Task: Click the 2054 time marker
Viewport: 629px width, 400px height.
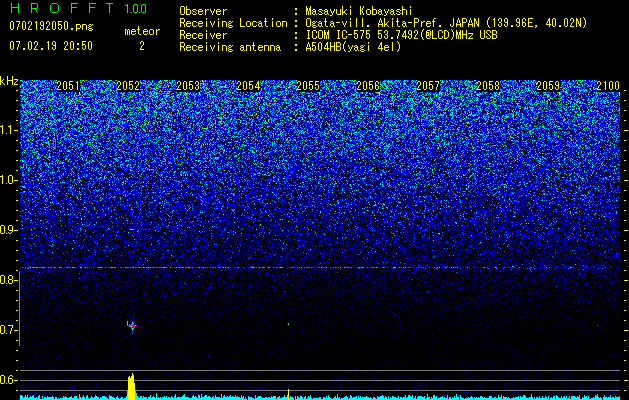Action: tap(248, 86)
